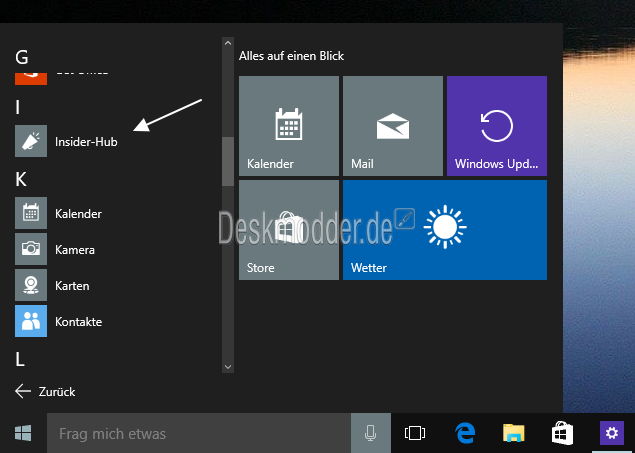Open the Windows Update tile

[496, 126]
